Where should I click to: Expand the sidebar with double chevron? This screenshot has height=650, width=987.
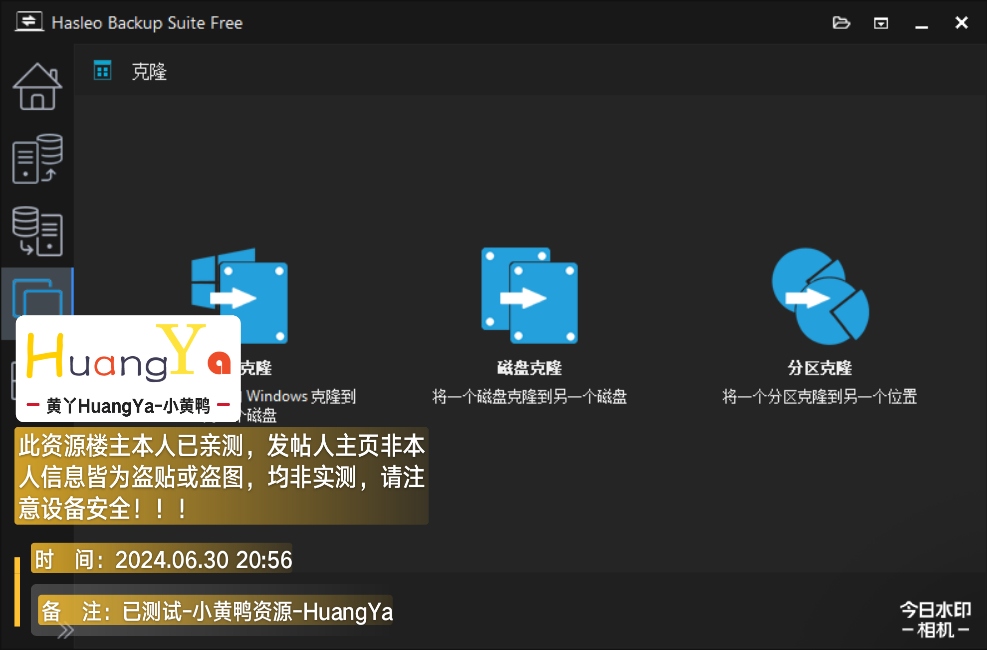[65, 630]
